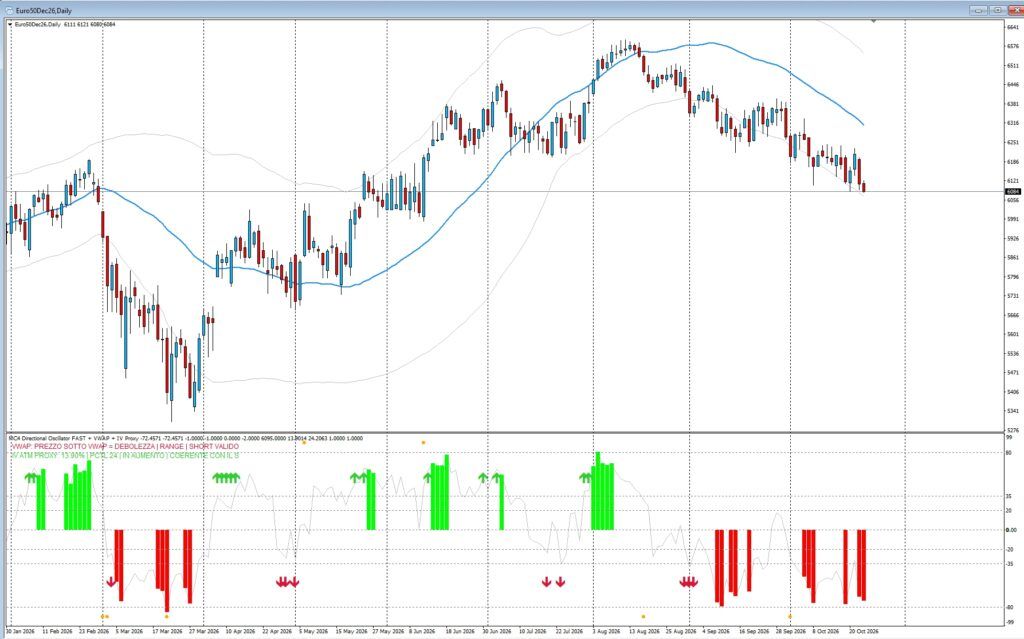Click the 22 Jul 2026 date label
1024x639 pixels.
(569, 632)
